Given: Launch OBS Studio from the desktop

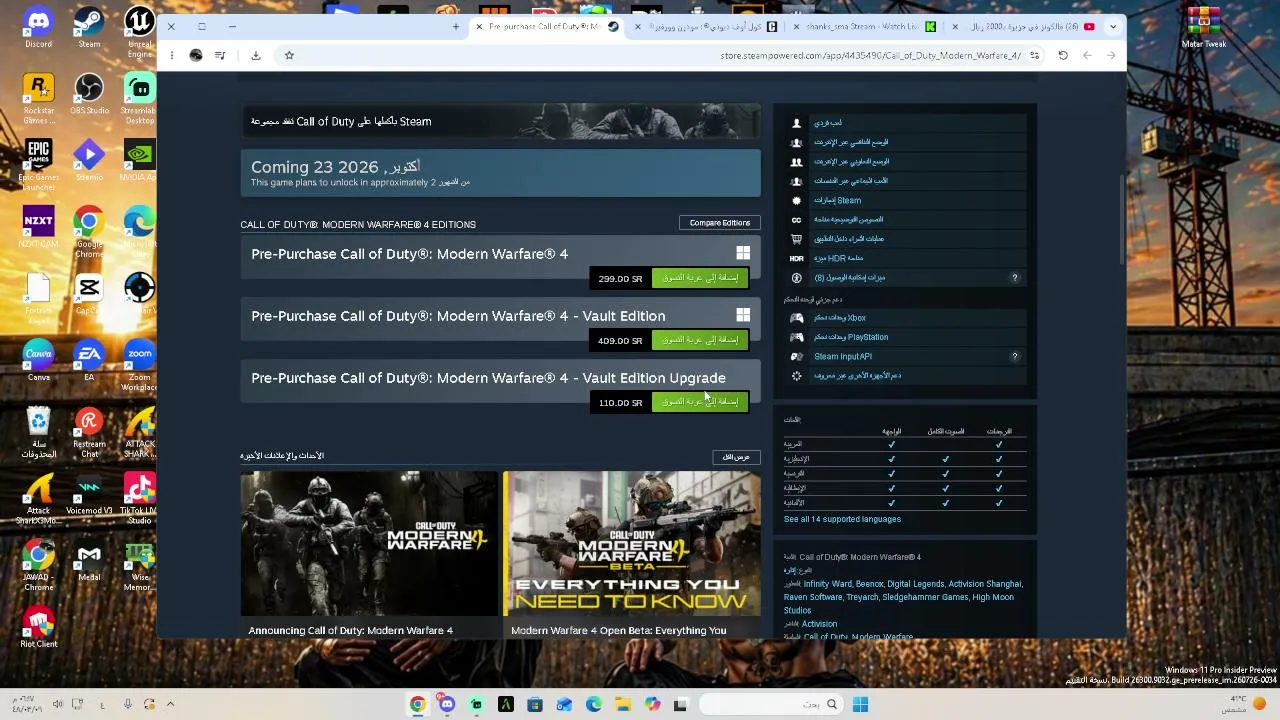Looking at the screenshot, I should click(89, 95).
